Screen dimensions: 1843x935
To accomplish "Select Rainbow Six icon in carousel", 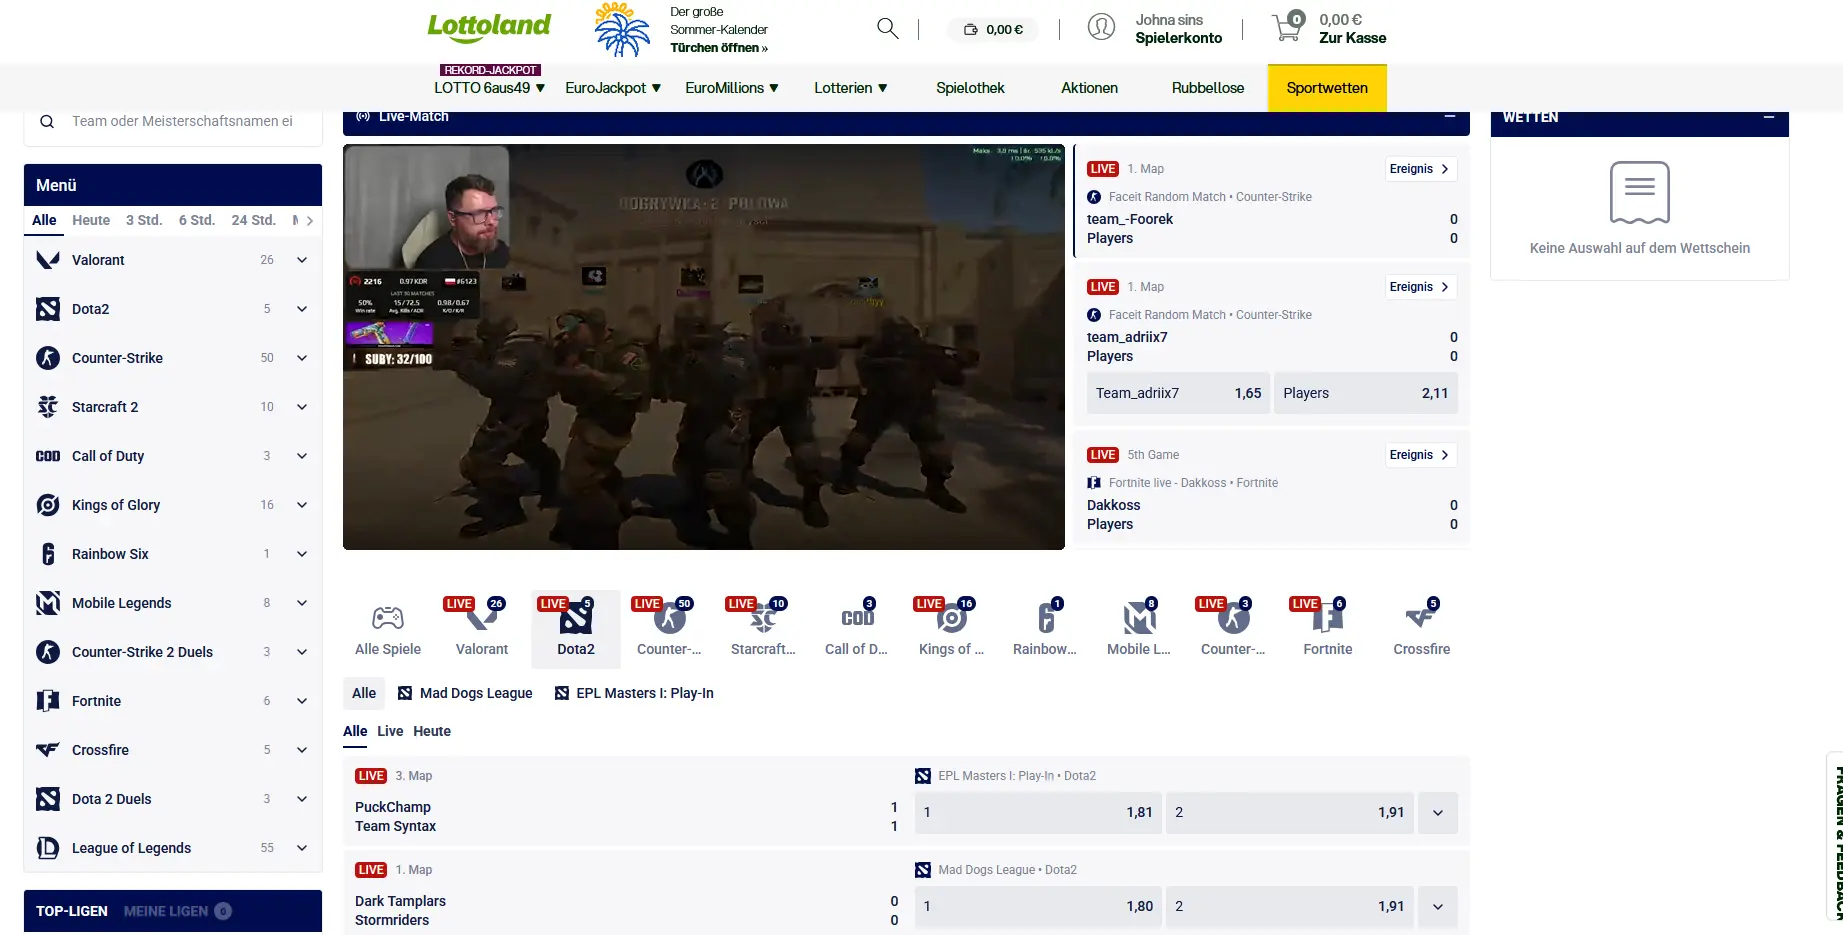I will click(x=1045, y=618).
